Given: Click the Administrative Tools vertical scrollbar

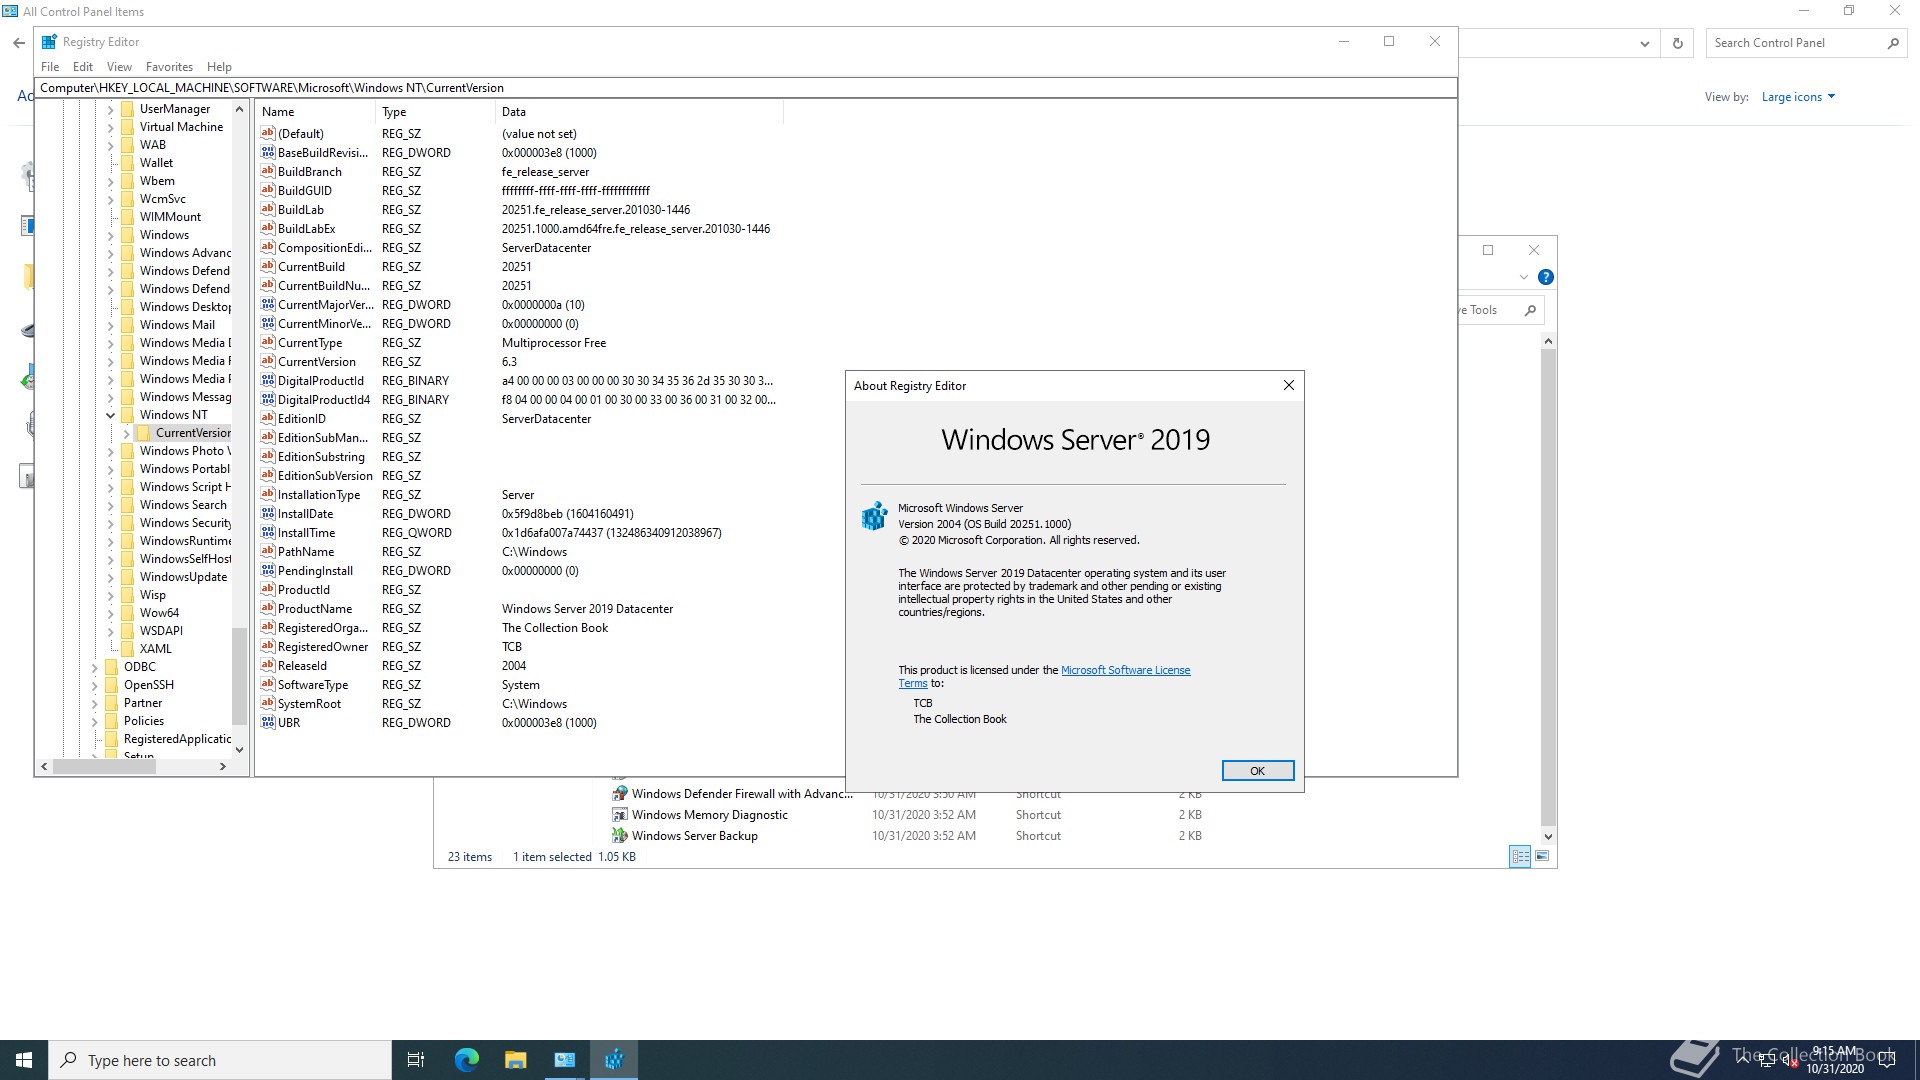Looking at the screenshot, I should point(1548,588).
